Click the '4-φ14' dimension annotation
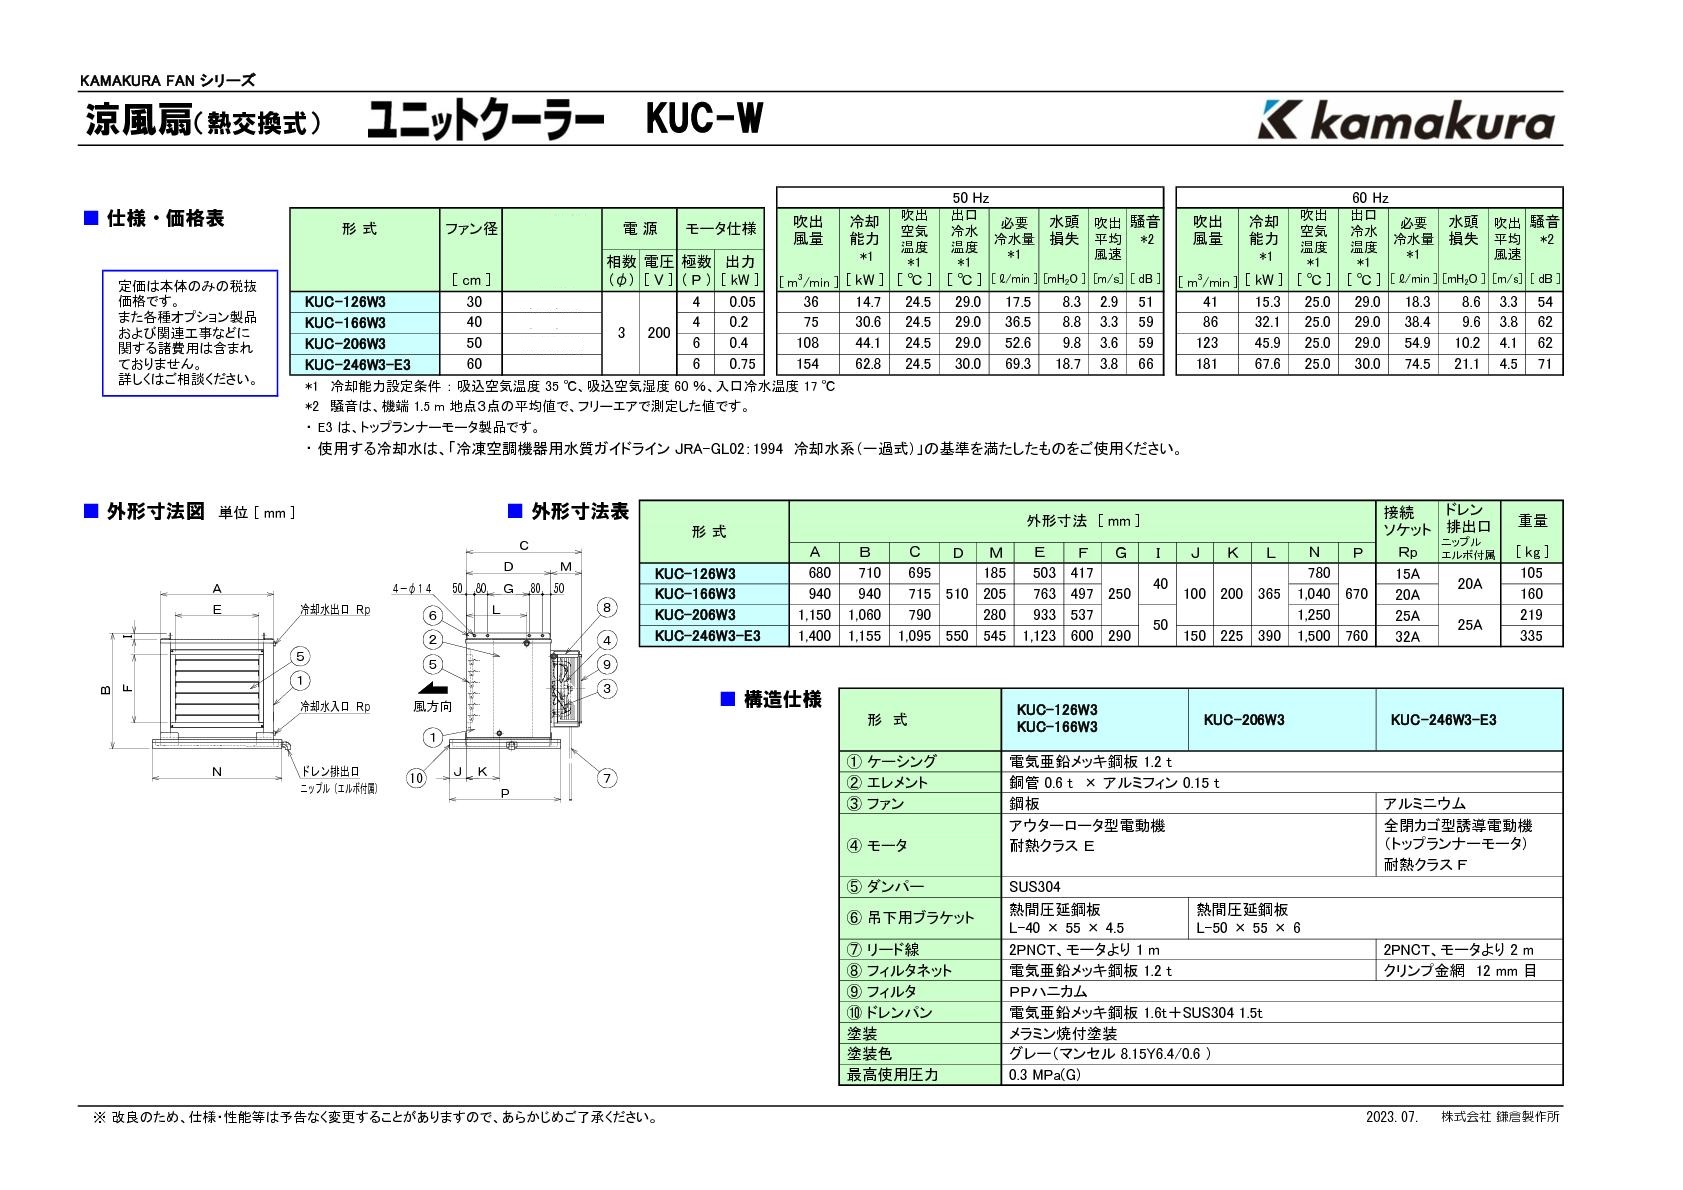The image size is (1683, 1190). pos(411,588)
